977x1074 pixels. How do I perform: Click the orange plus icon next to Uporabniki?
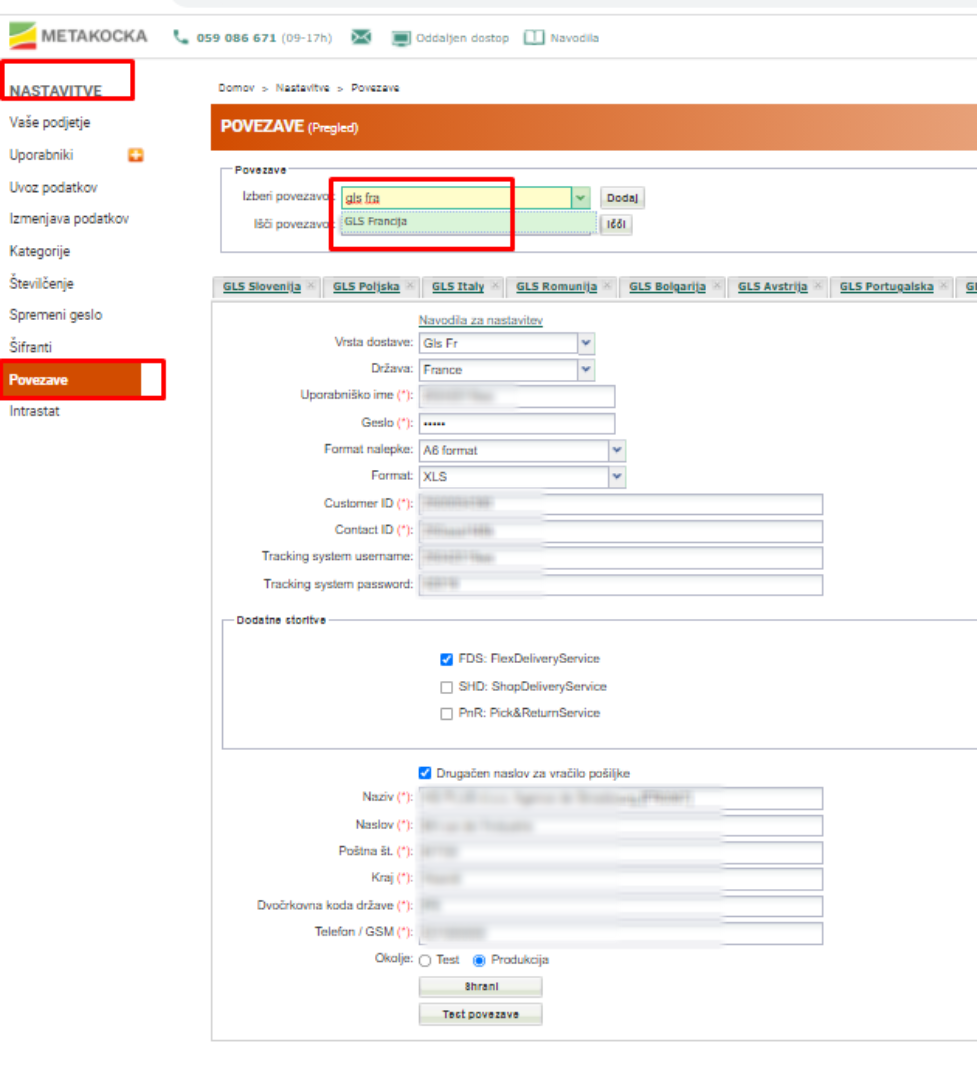point(136,155)
